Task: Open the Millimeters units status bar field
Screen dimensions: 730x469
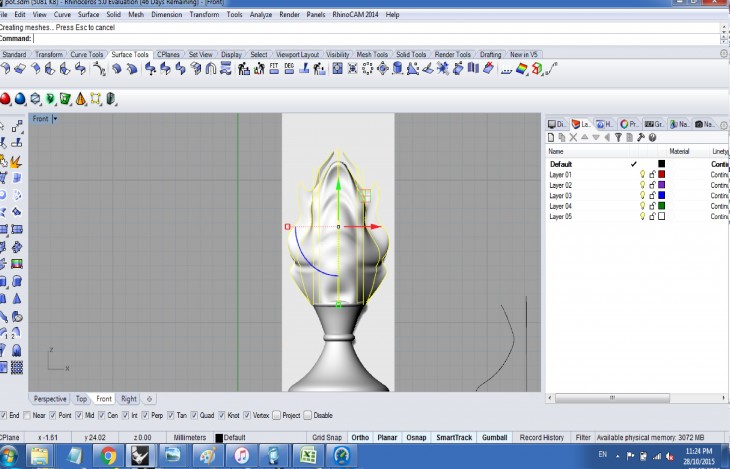Action: click(x=191, y=438)
